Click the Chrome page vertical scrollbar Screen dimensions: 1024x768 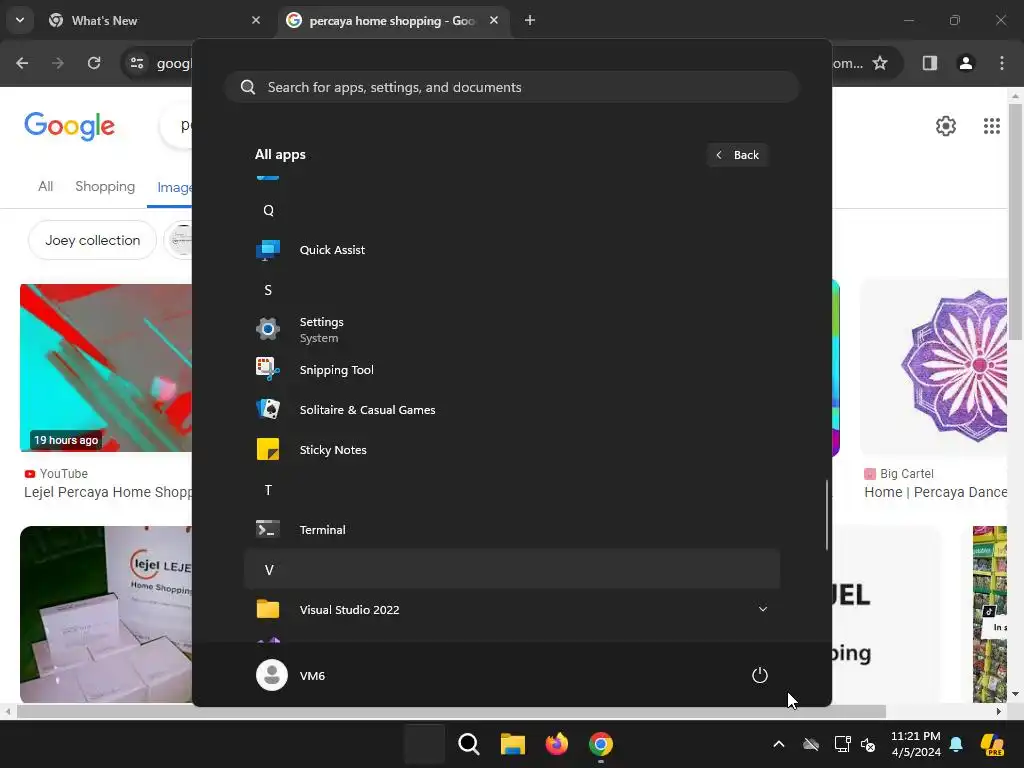[1015, 222]
